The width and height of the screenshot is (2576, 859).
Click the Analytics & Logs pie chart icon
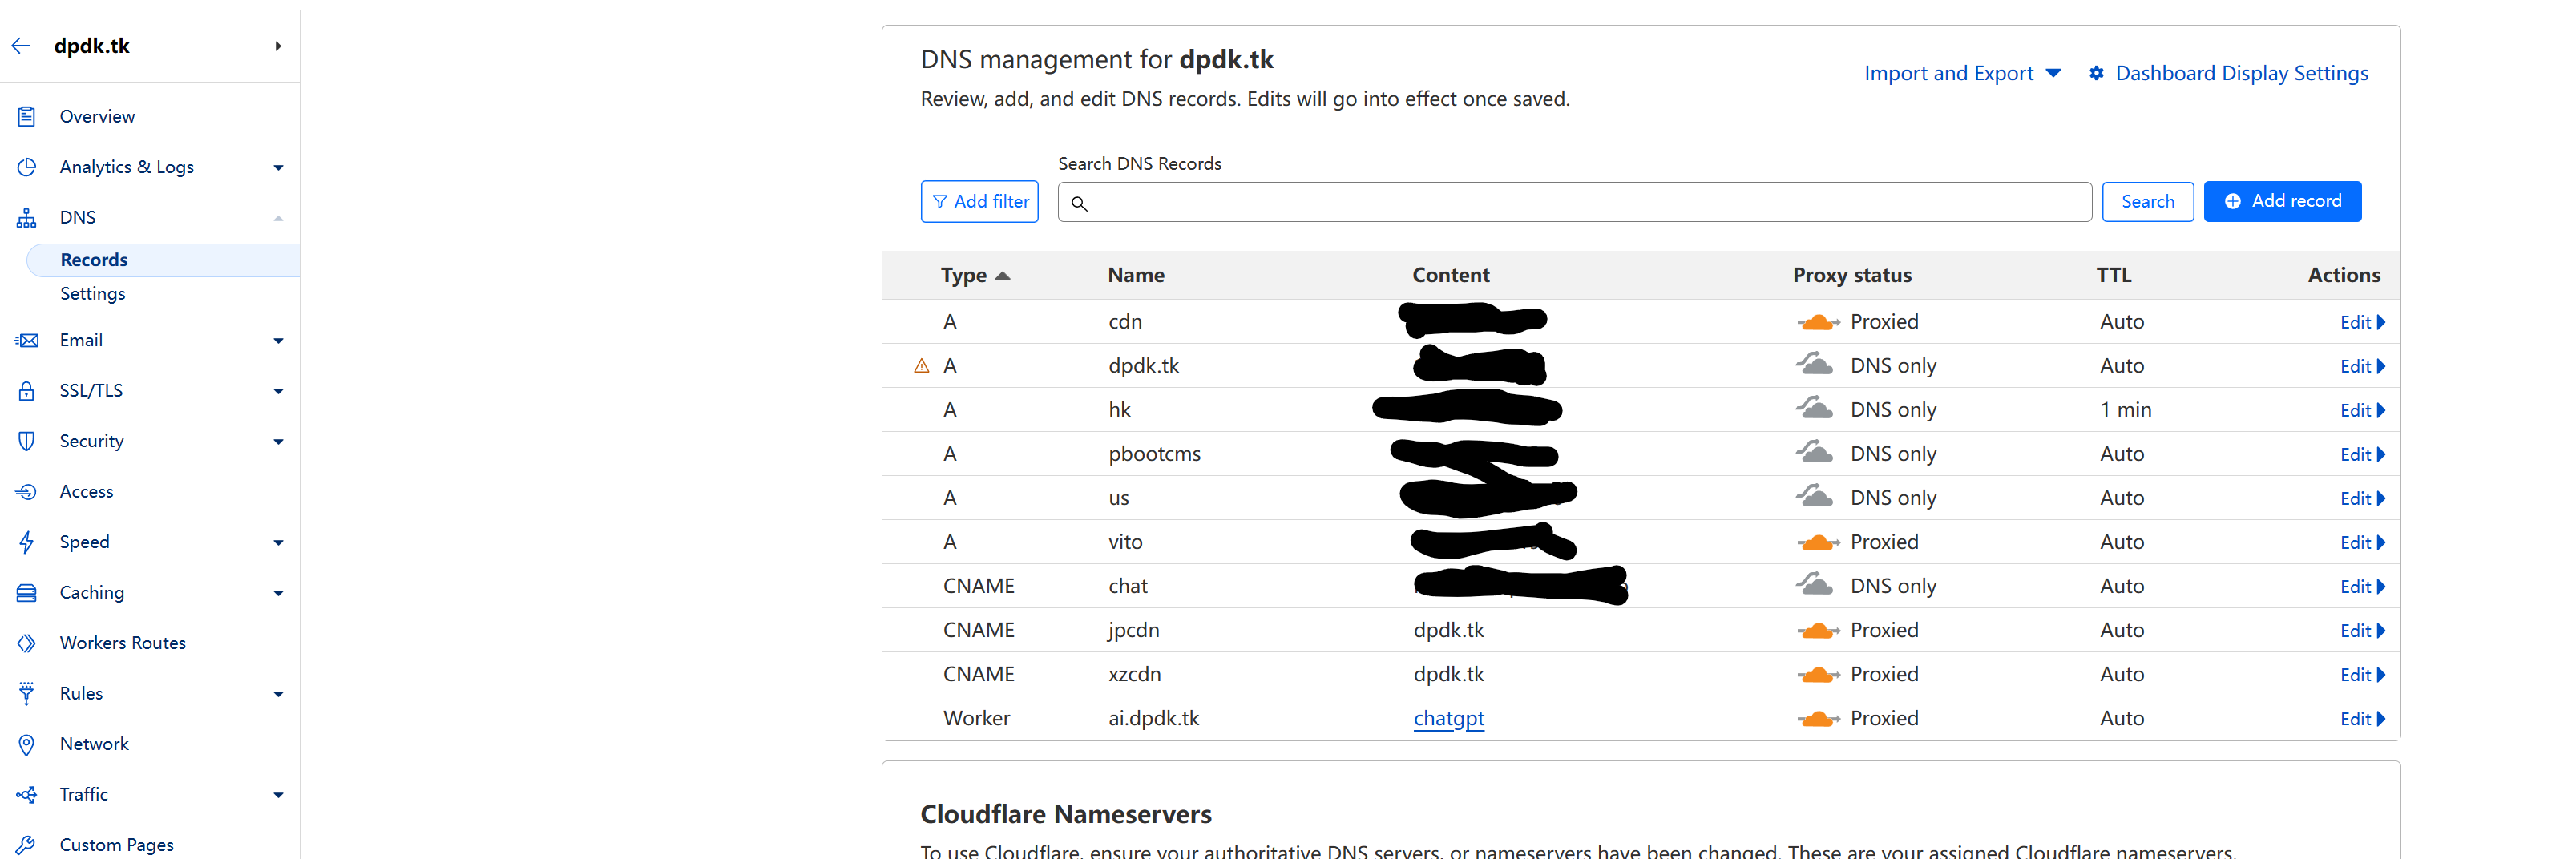click(27, 167)
